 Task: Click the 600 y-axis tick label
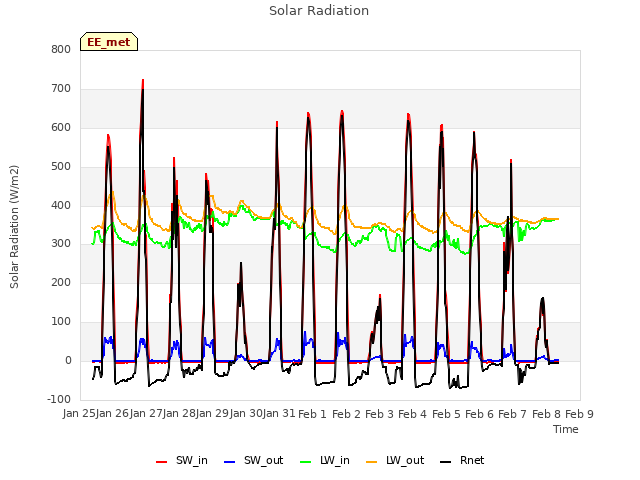pyautogui.click(x=61, y=127)
